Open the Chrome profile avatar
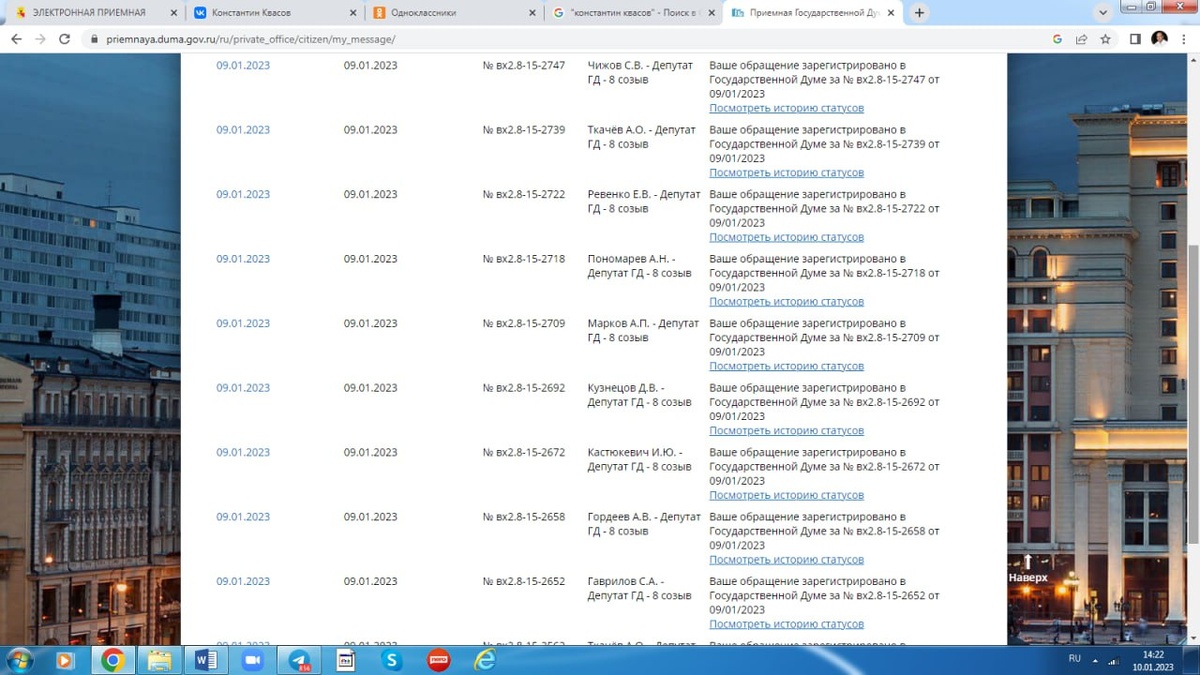 click(1159, 39)
